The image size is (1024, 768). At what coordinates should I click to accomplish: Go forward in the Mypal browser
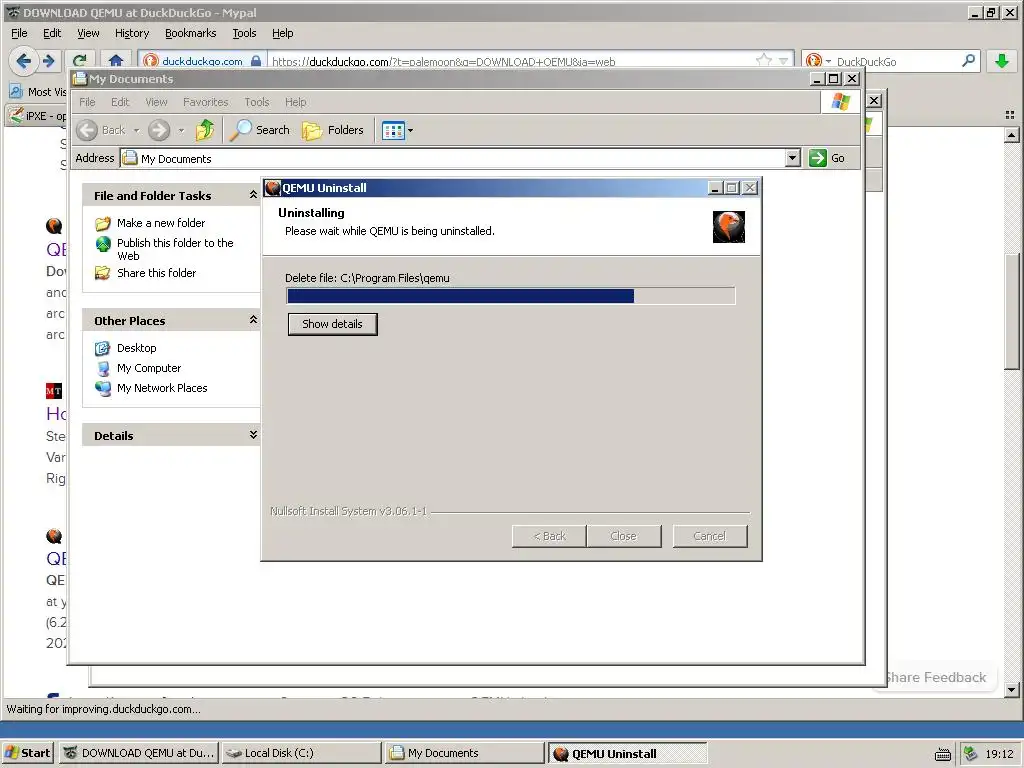tap(48, 61)
